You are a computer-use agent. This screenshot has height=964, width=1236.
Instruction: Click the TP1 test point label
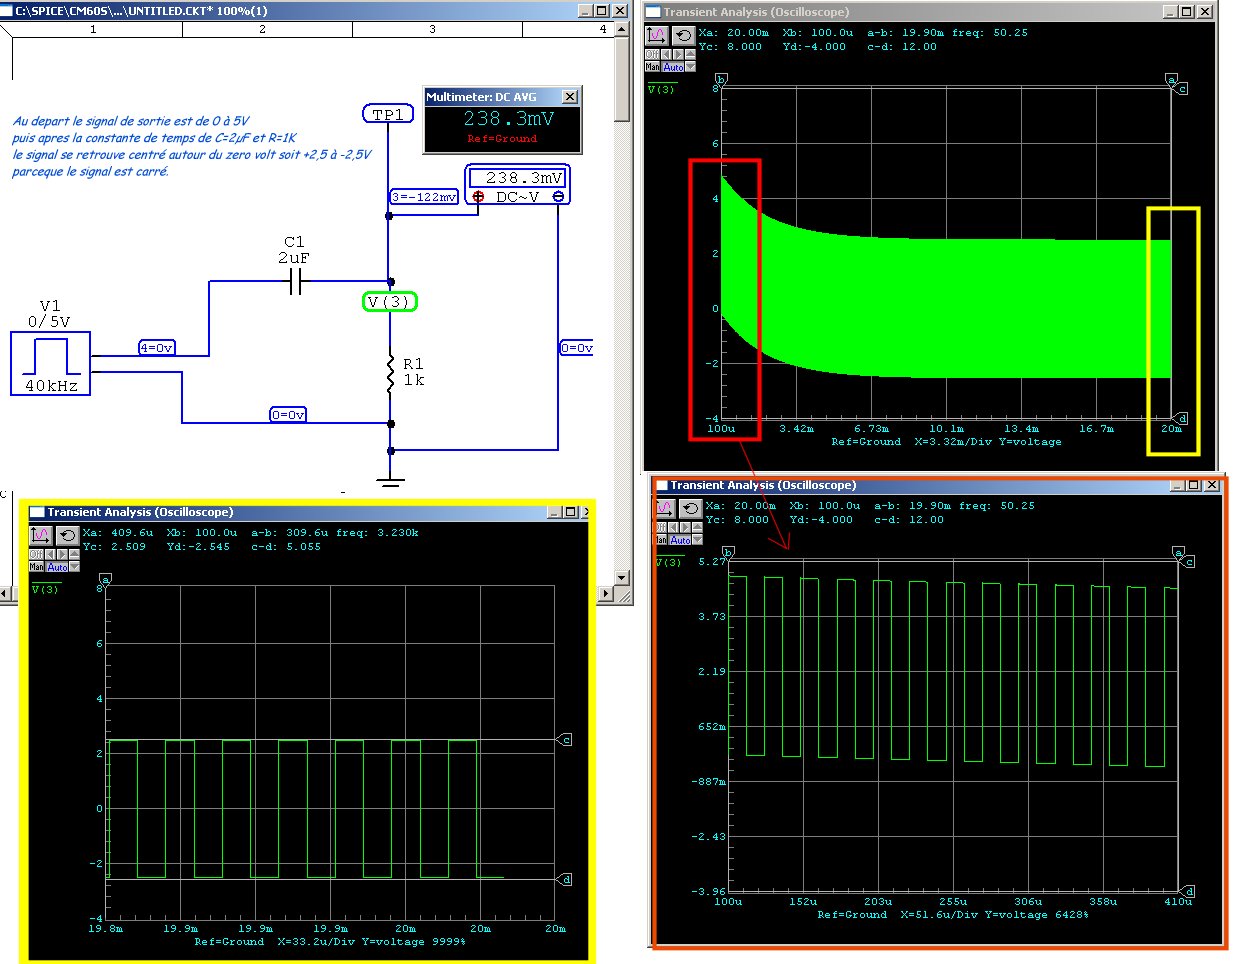coord(388,114)
